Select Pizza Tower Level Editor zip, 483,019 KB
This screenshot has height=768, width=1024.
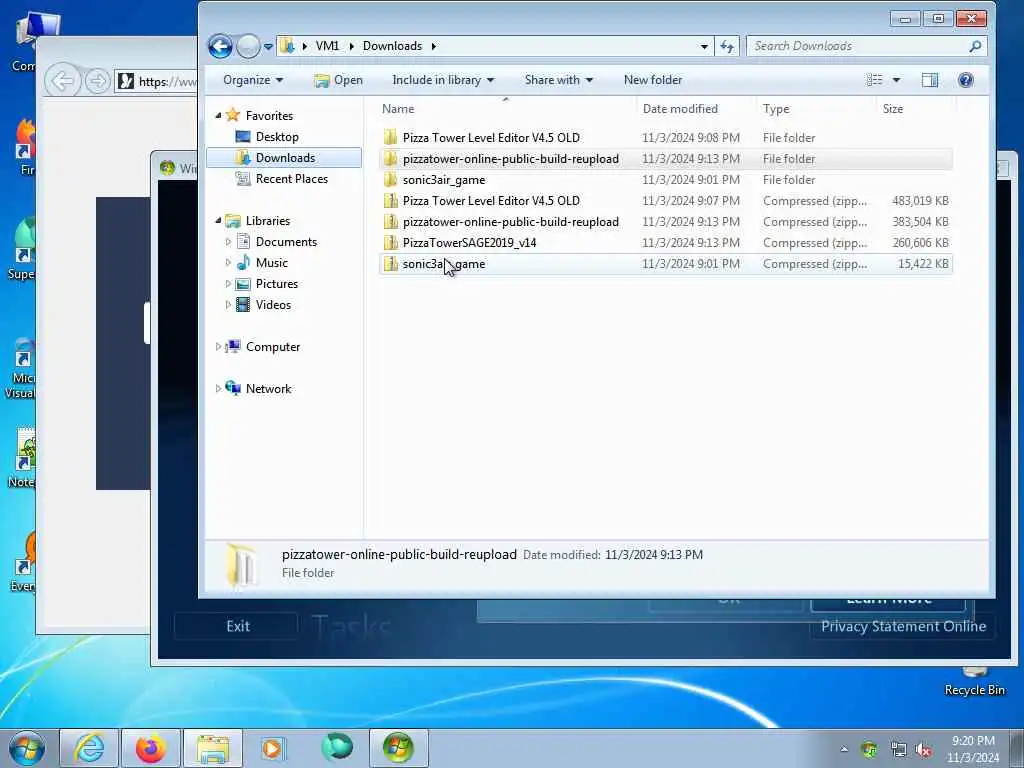[x=665, y=200]
